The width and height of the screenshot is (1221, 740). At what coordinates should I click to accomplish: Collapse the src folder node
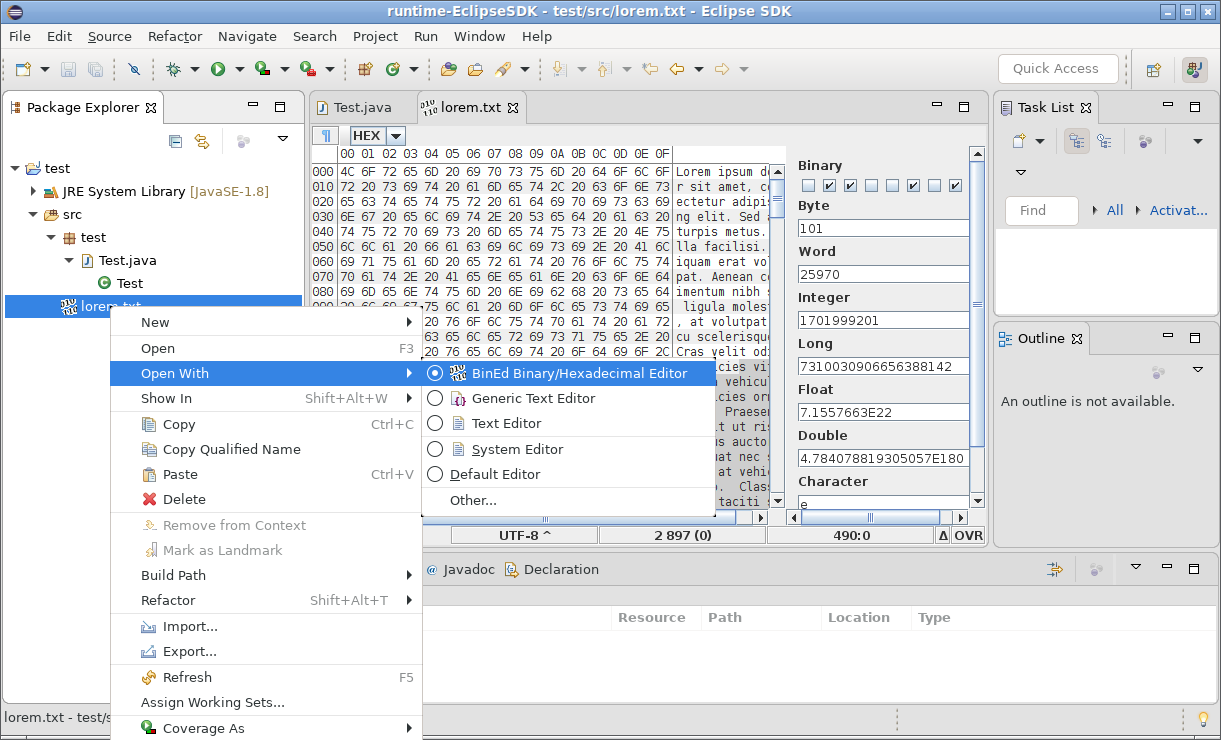click(33, 214)
